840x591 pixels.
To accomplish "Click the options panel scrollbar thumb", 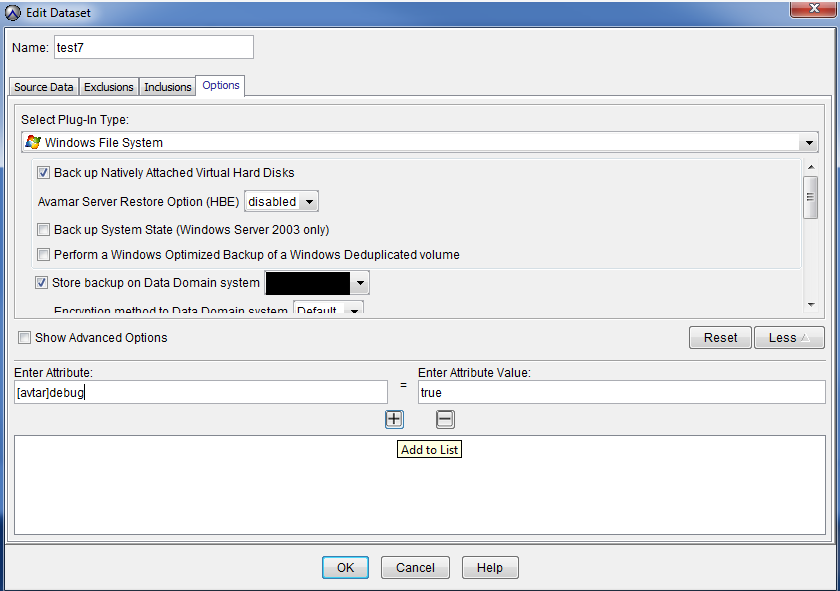I will 811,197.
